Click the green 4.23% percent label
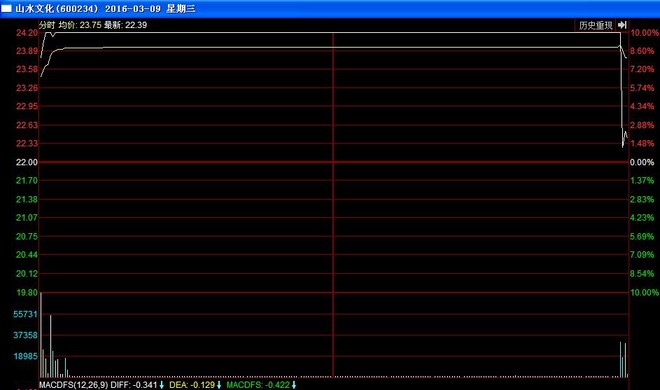Viewport: 660px width, 390px height. click(x=642, y=218)
